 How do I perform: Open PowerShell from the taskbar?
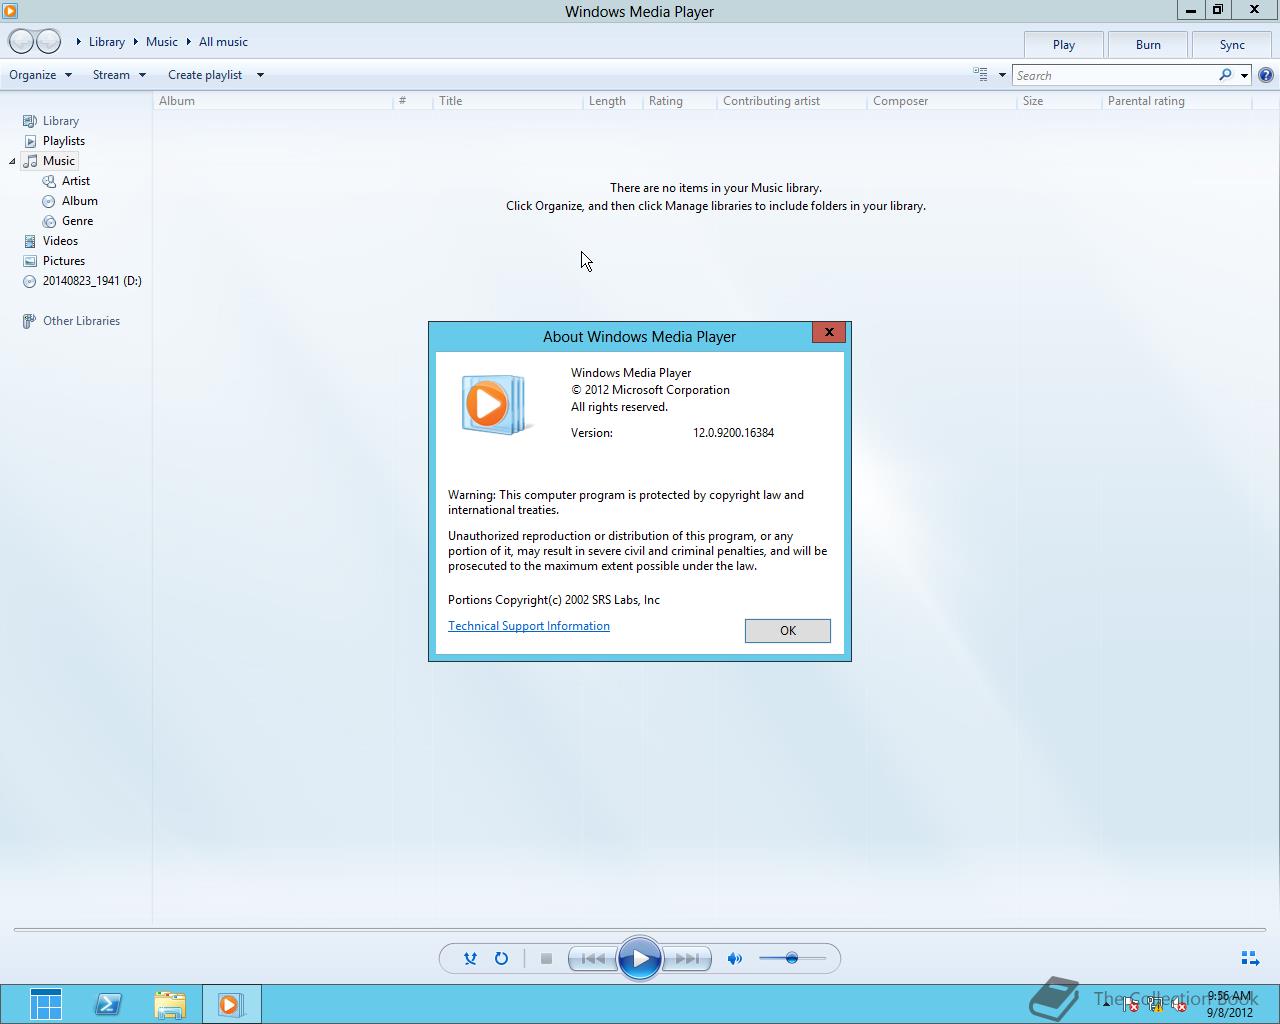click(x=108, y=1004)
